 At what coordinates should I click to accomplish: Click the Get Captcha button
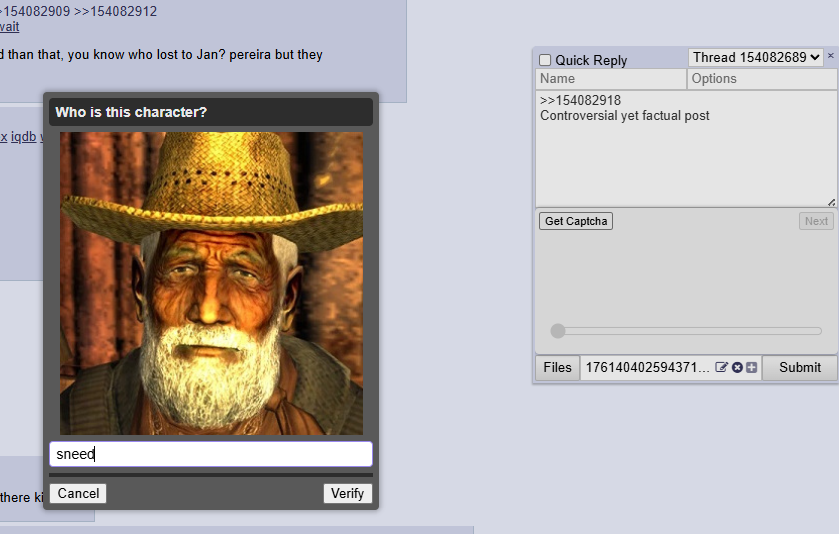coord(576,221)
